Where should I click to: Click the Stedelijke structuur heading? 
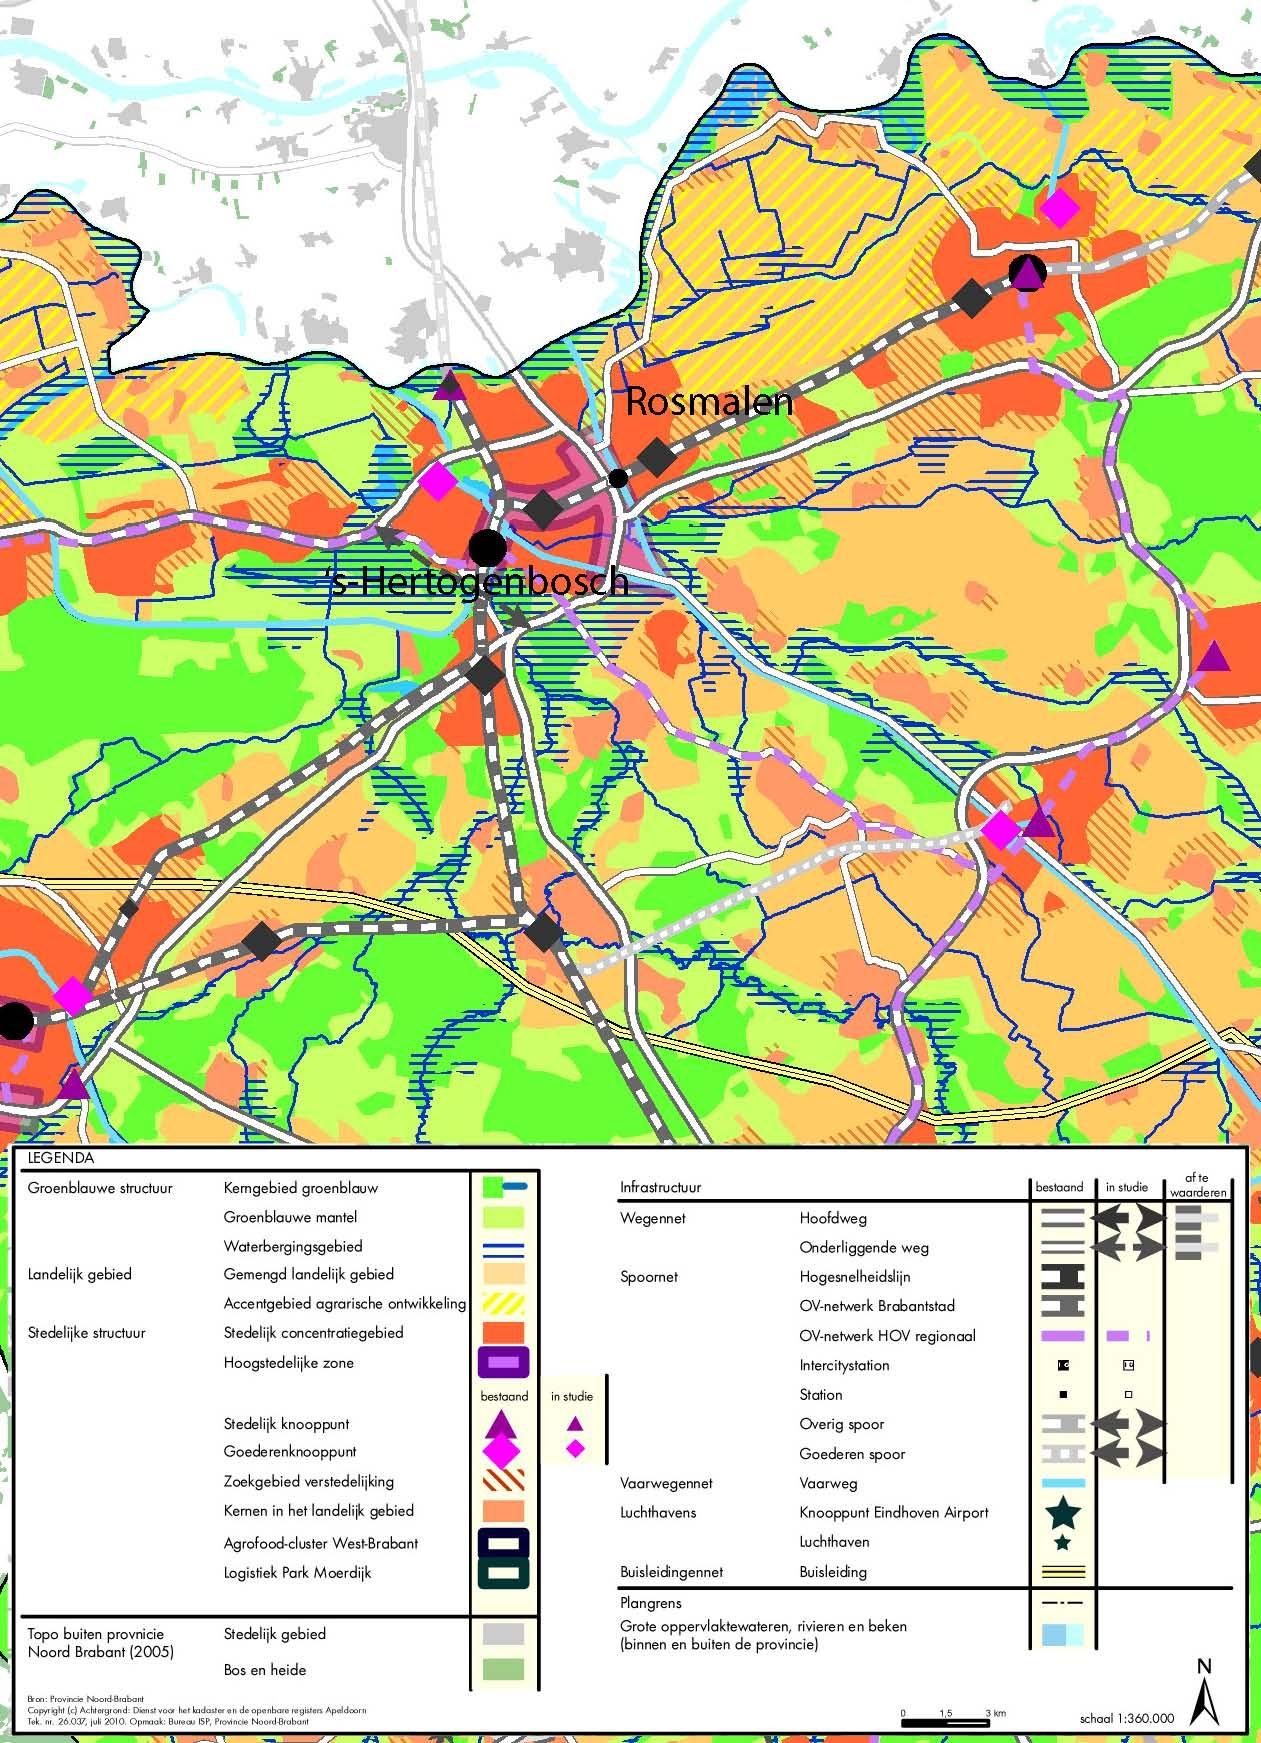point(87,1333)
